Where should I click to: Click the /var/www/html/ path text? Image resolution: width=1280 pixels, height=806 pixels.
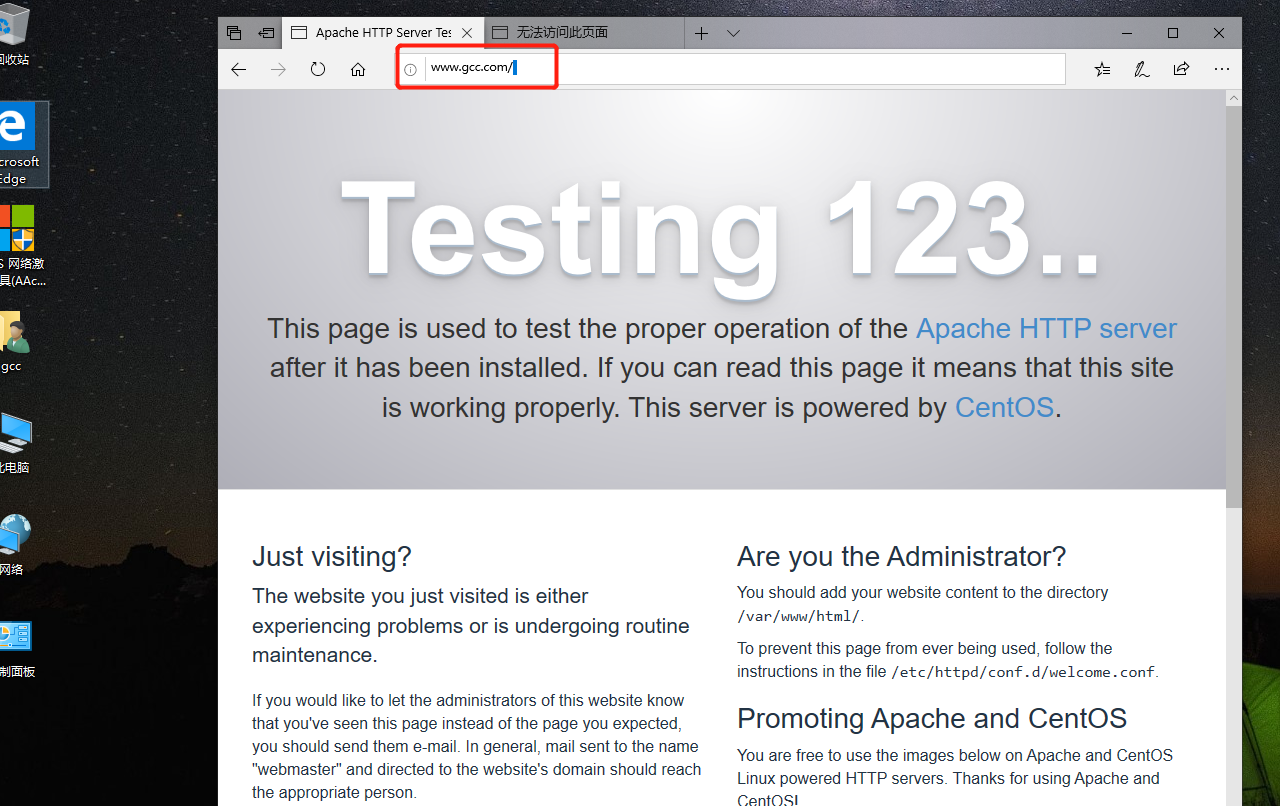(x=798, y=616)
